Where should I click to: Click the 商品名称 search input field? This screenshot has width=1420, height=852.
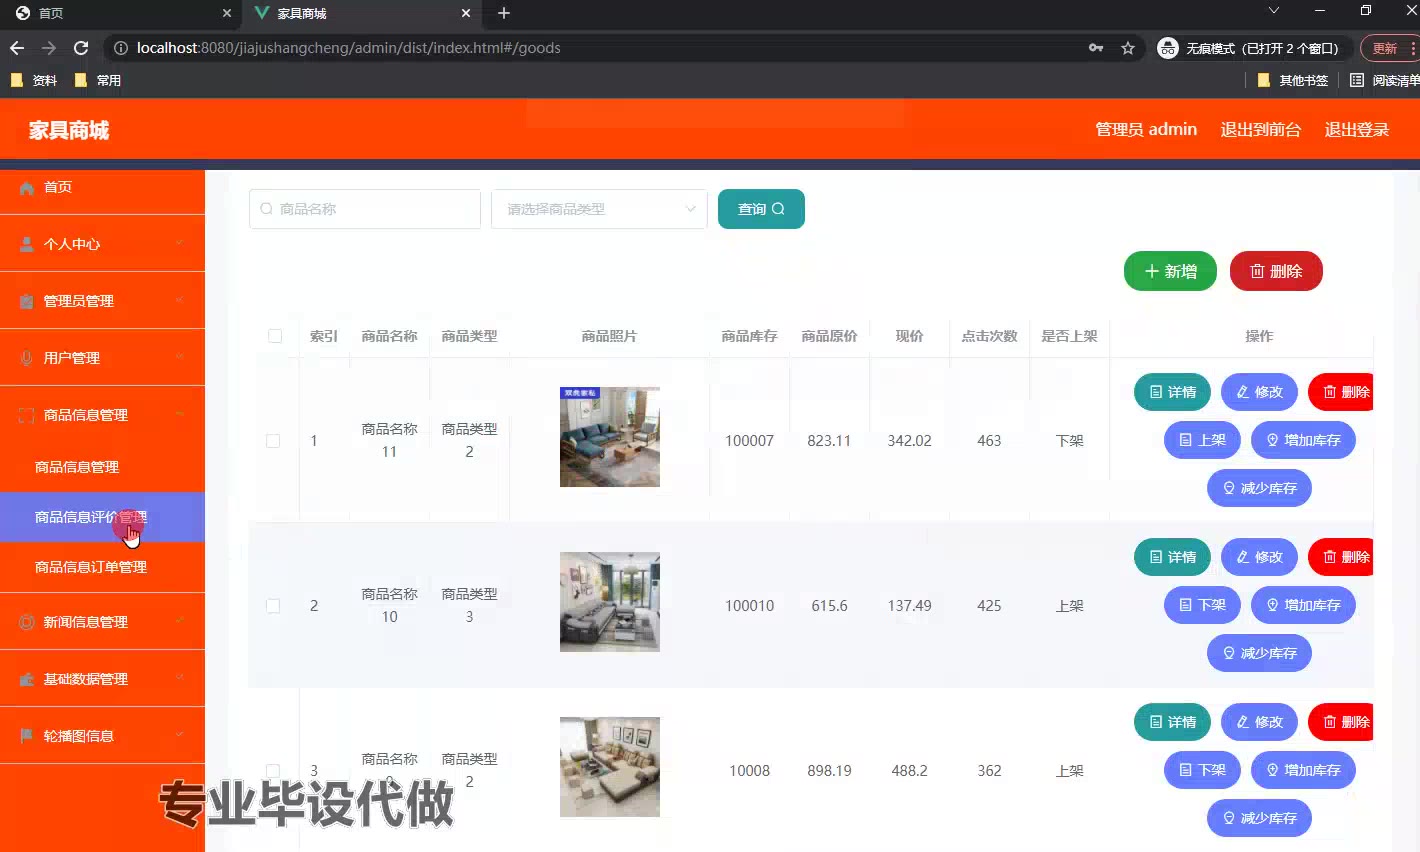pos(365,209)
